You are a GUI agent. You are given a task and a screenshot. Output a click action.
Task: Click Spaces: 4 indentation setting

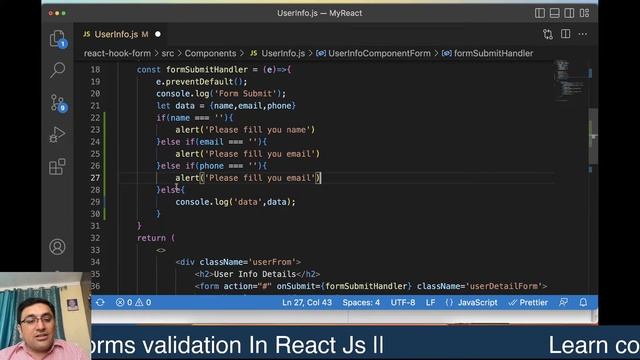pos(361,302)
